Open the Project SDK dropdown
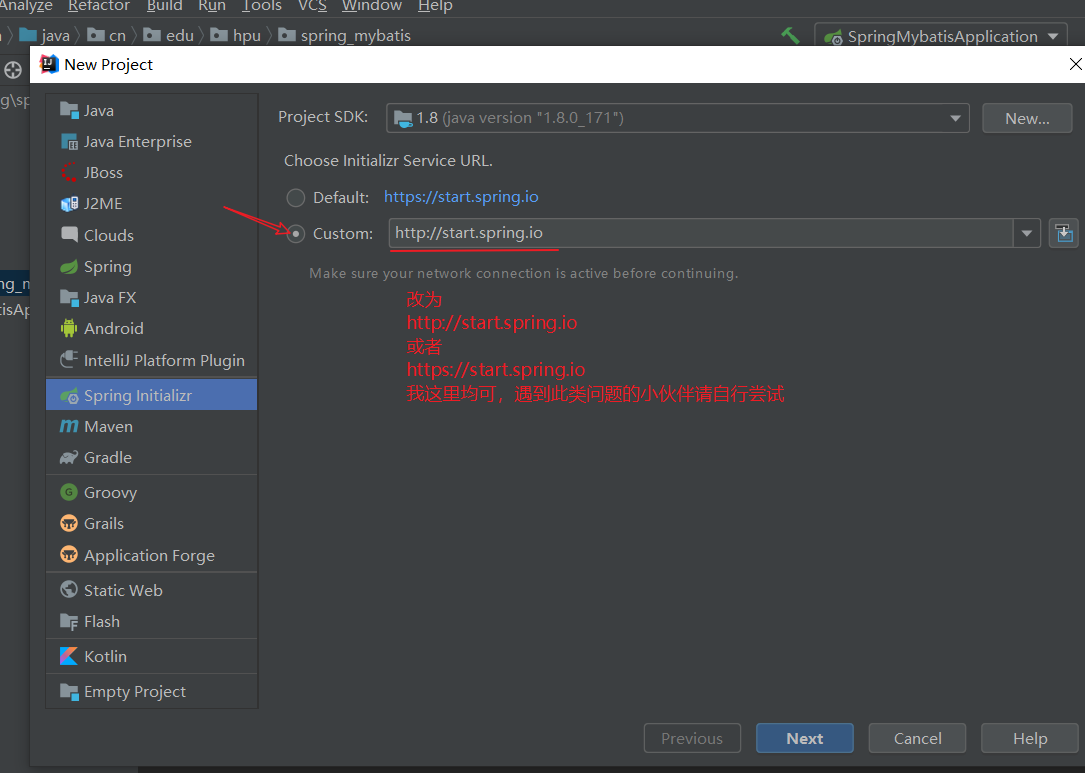 coord(677,118)
